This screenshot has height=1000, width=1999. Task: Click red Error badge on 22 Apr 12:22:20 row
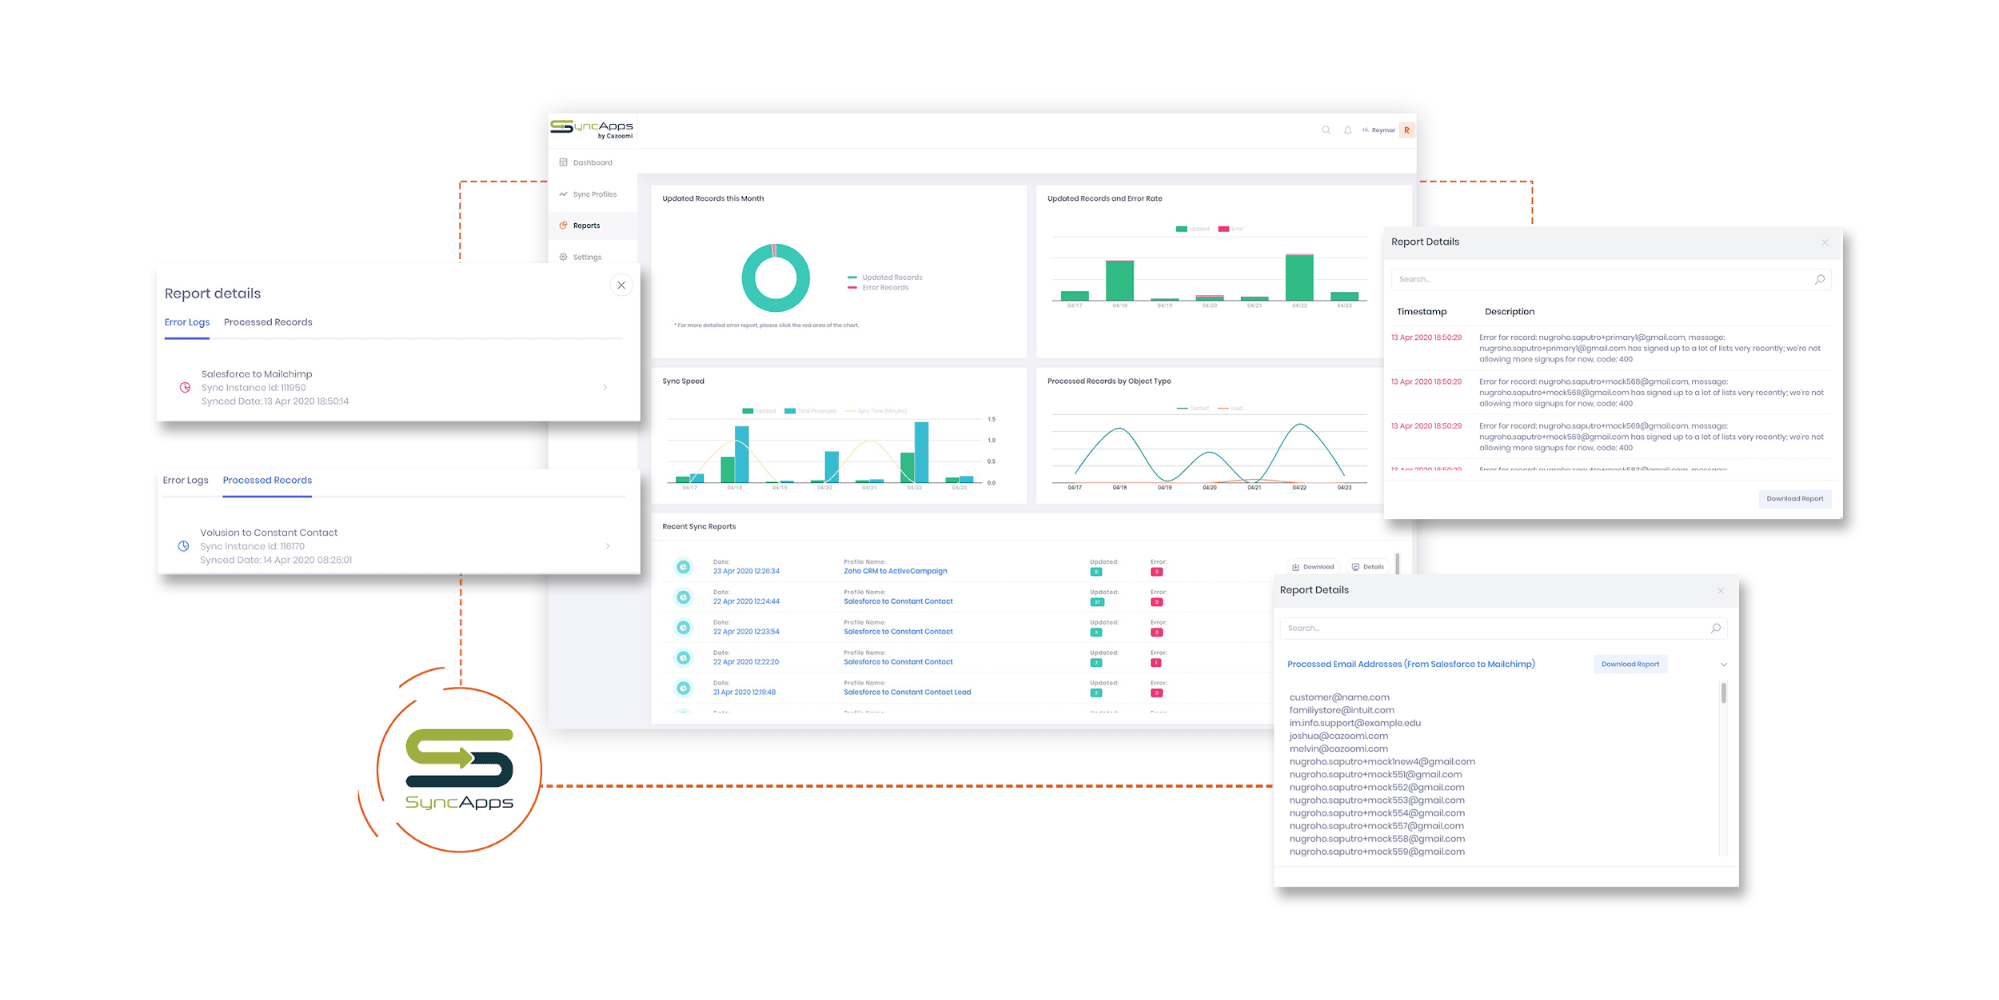pyautogui.click(x=1156, y=662)
